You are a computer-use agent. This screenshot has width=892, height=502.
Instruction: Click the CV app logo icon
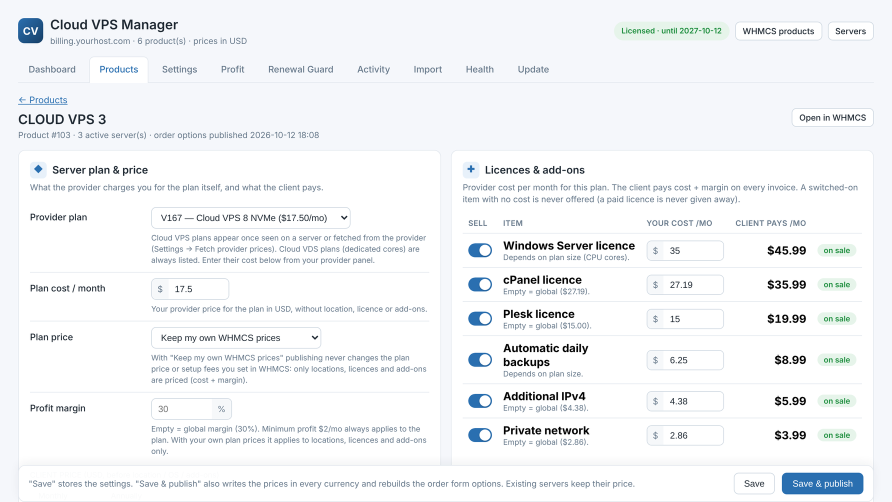[31, 31]
